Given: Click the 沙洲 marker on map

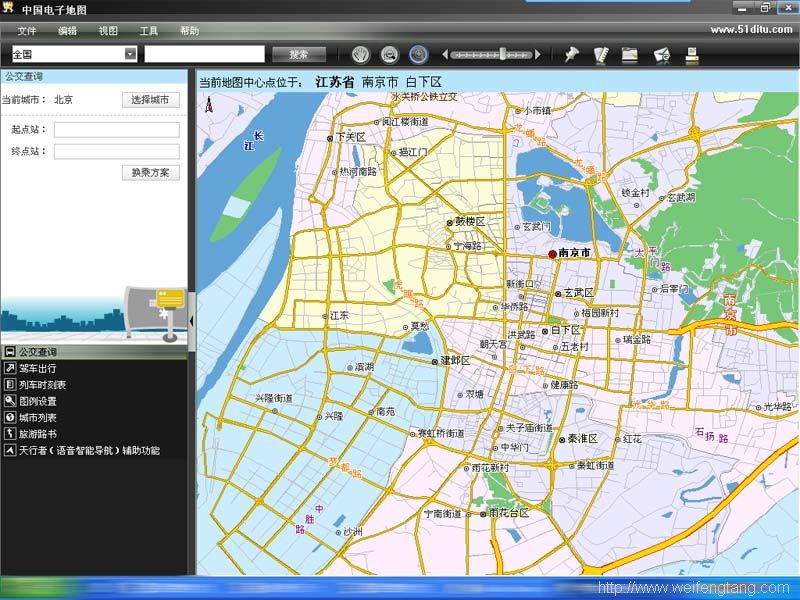Looking at the screenshot, I should pos(338,533).
